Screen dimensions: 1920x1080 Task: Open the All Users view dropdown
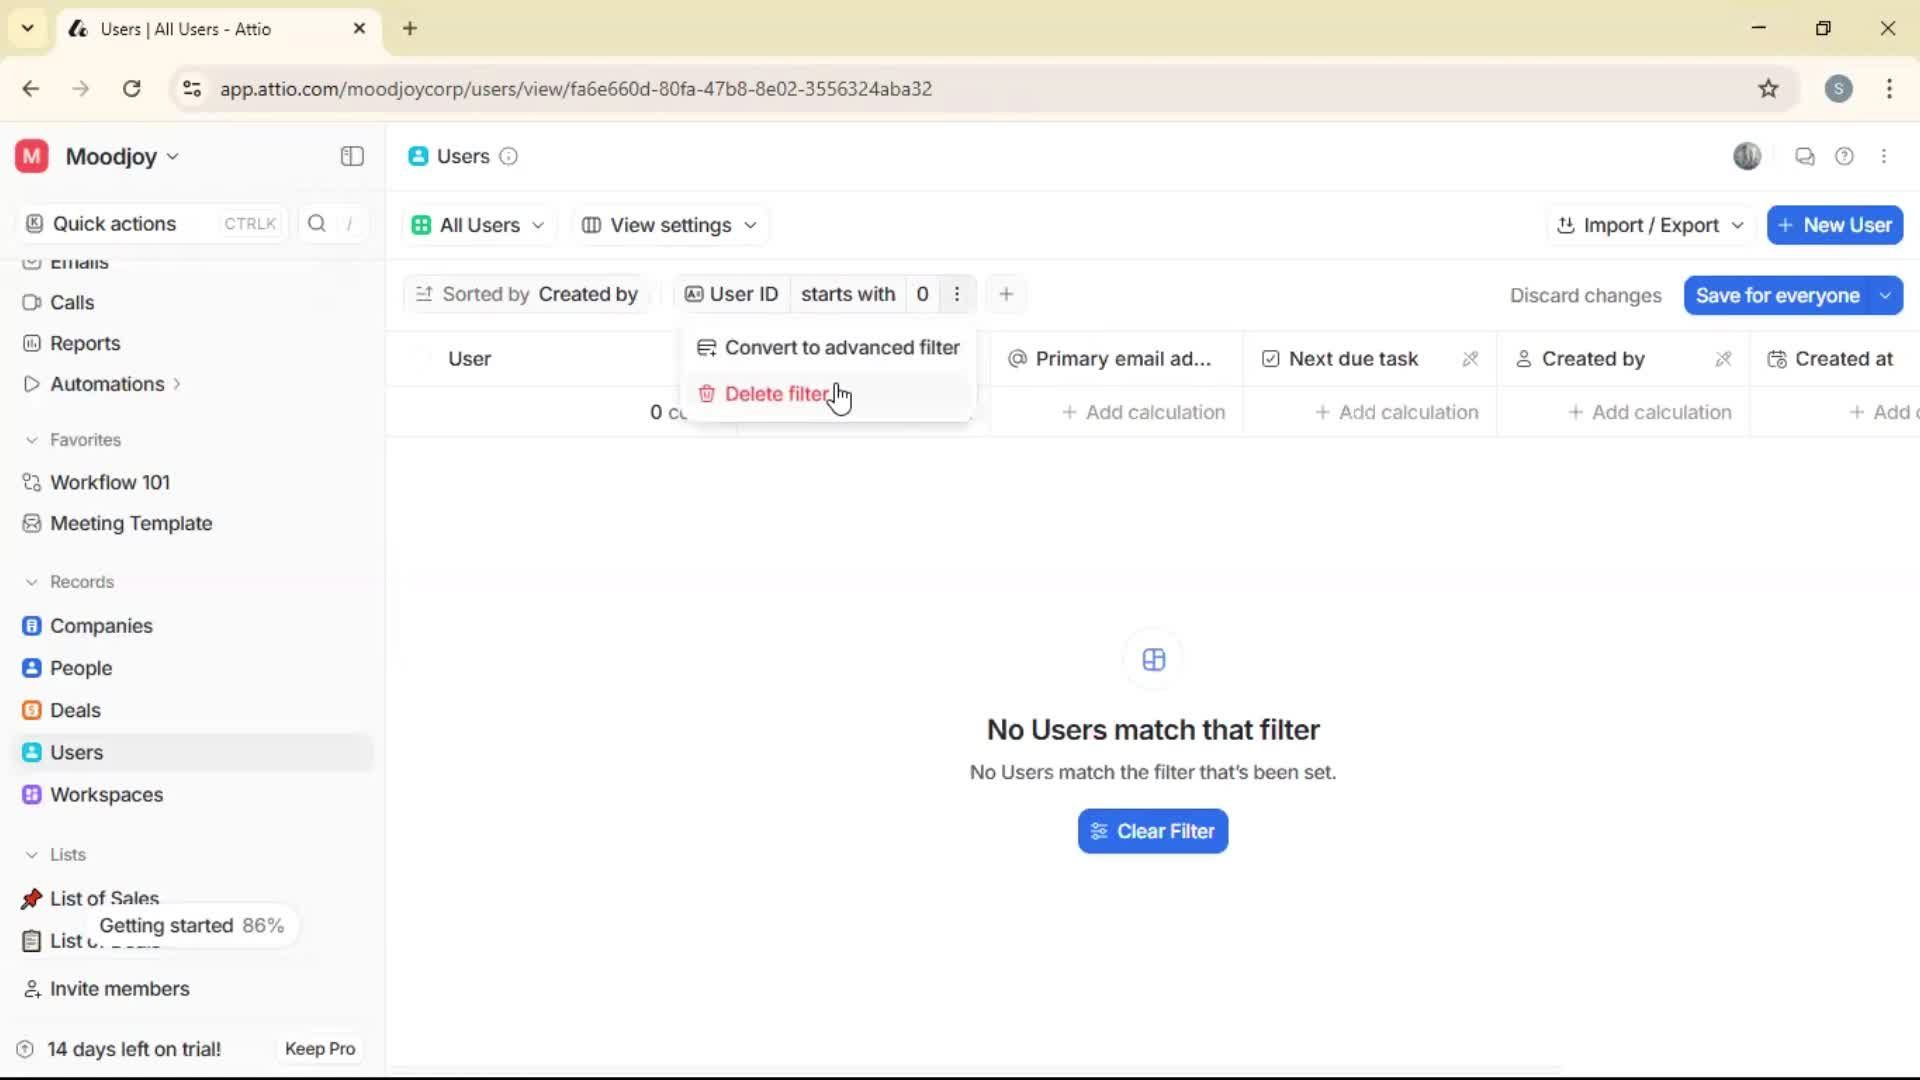477,225
